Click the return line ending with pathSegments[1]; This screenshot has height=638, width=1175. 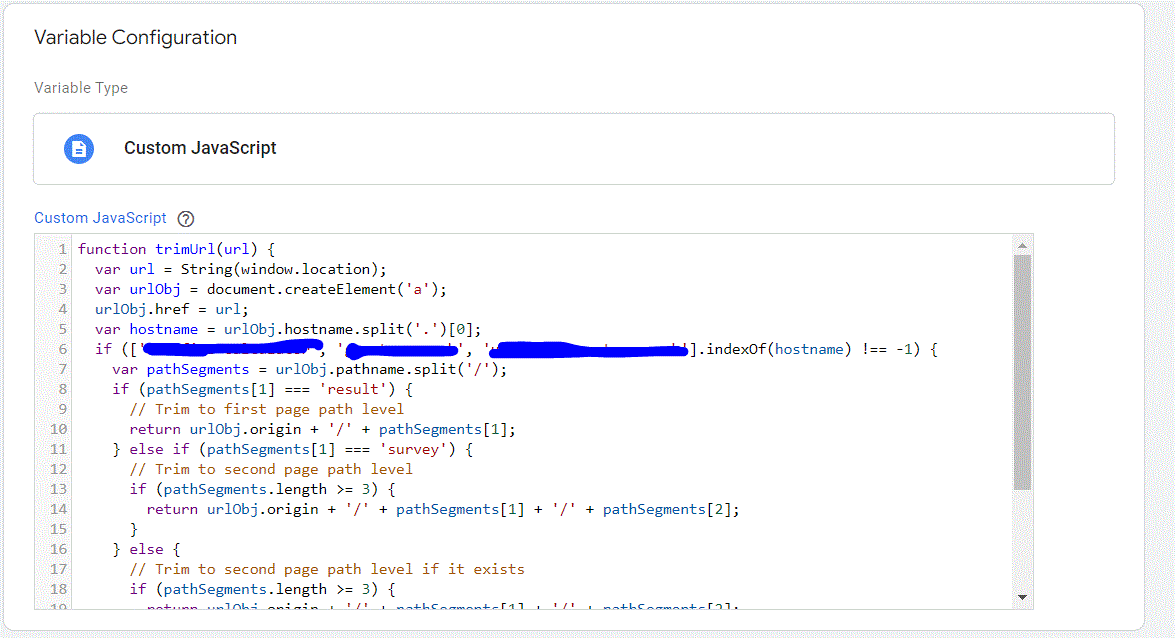pos(322,429)
